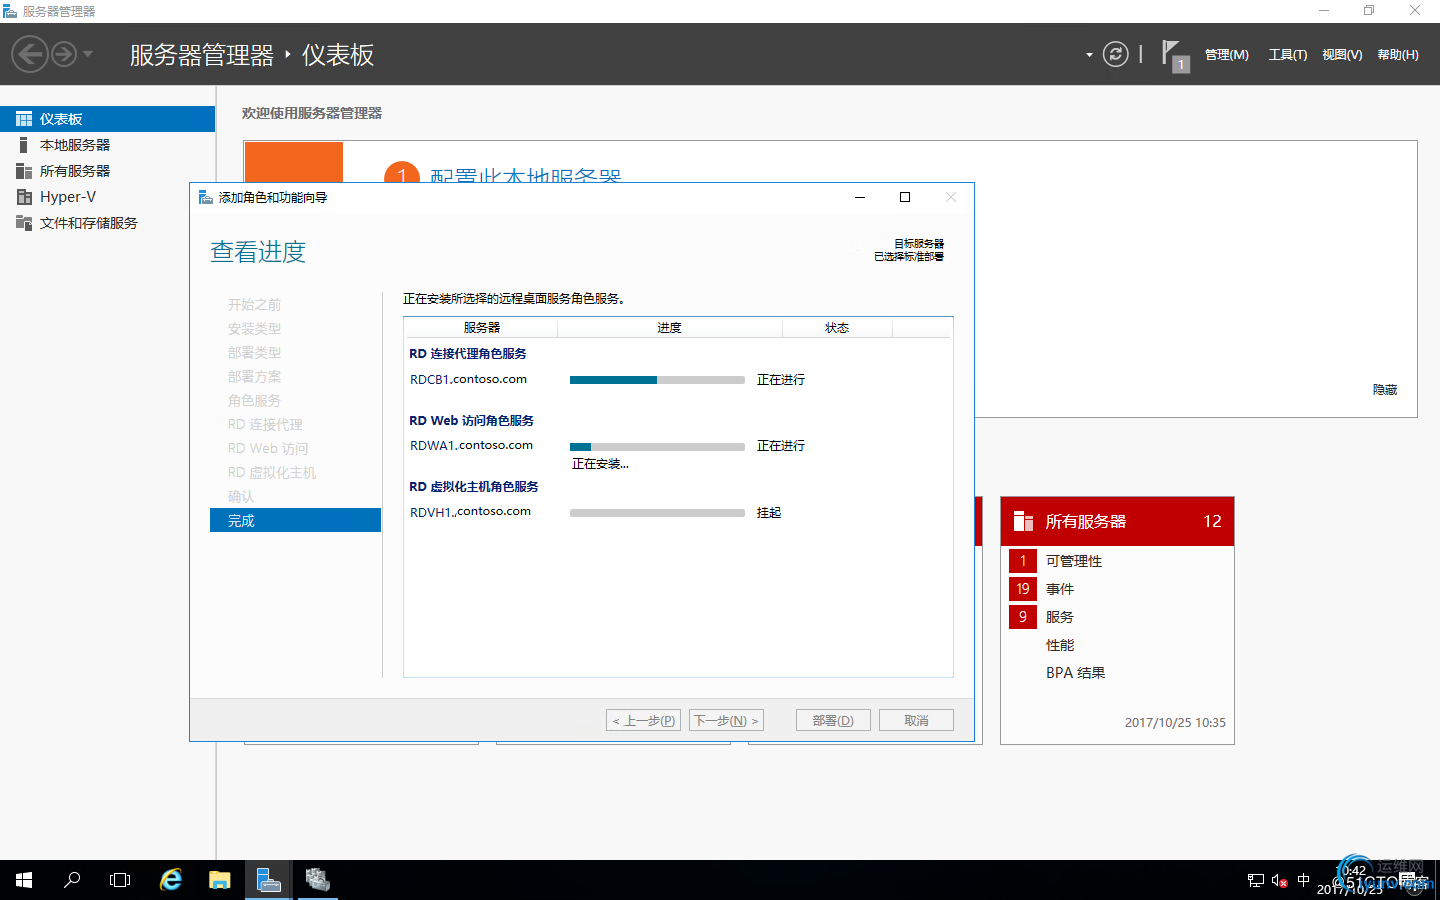Click the taskbar search icon
This screenshot has height=900, width=1440.
point(72,880)
